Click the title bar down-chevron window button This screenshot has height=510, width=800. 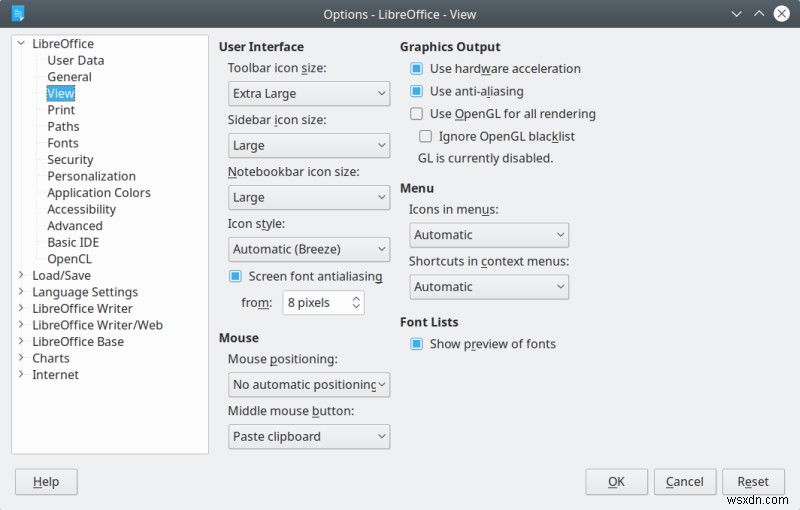pos(736,14)
